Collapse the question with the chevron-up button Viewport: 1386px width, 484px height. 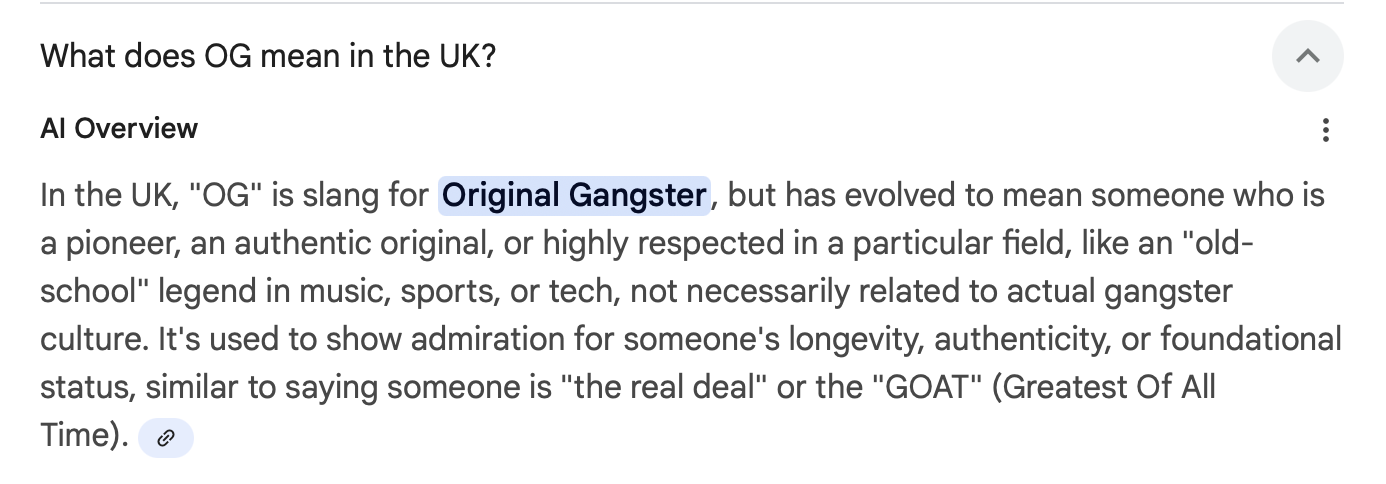[1307, 56]
